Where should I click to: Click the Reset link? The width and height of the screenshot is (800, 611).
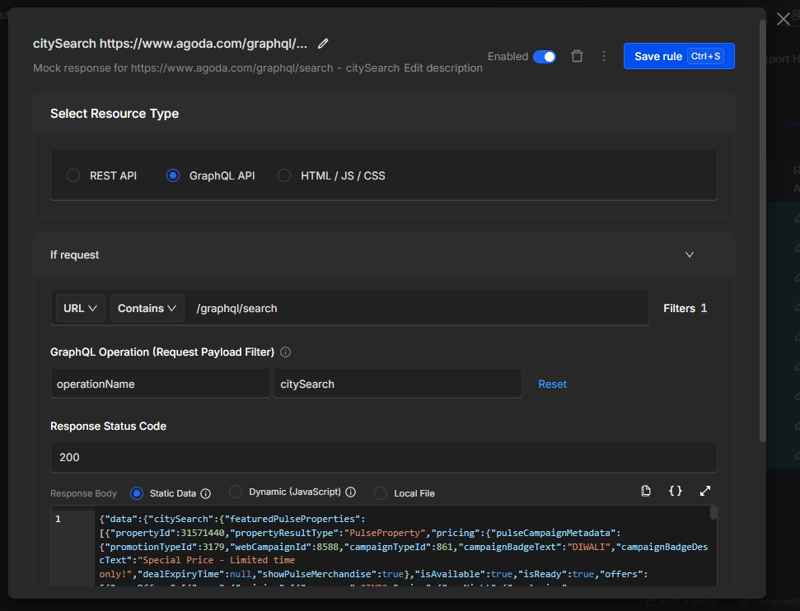[552, 384]
